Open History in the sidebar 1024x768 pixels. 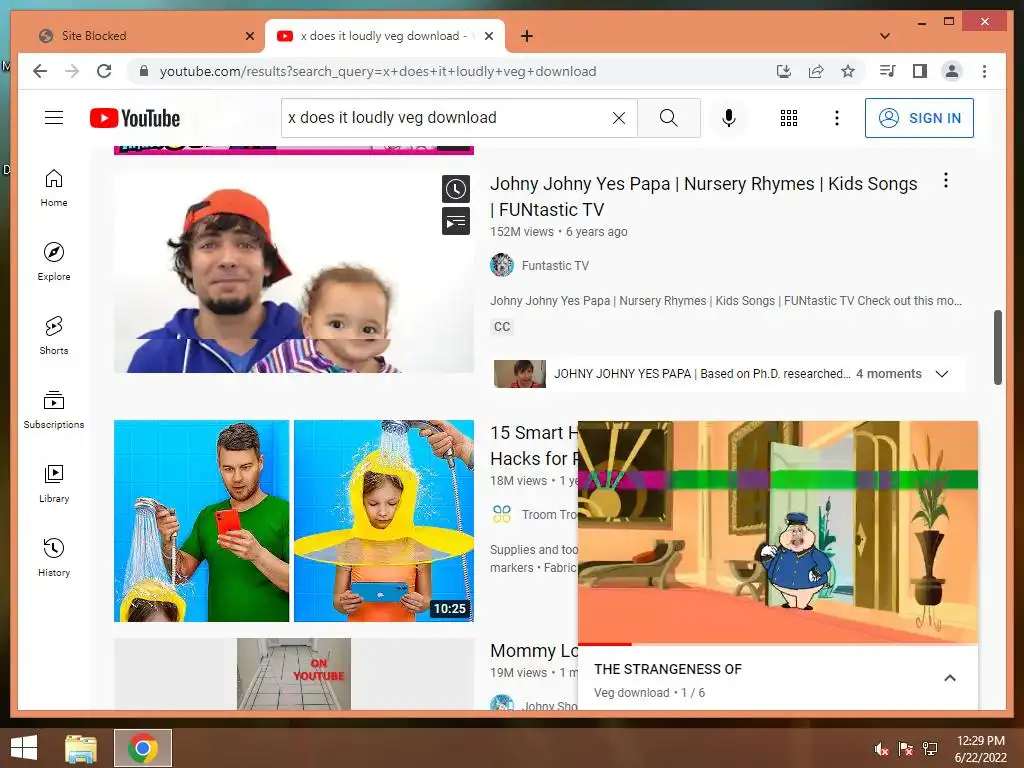[54, 557]
